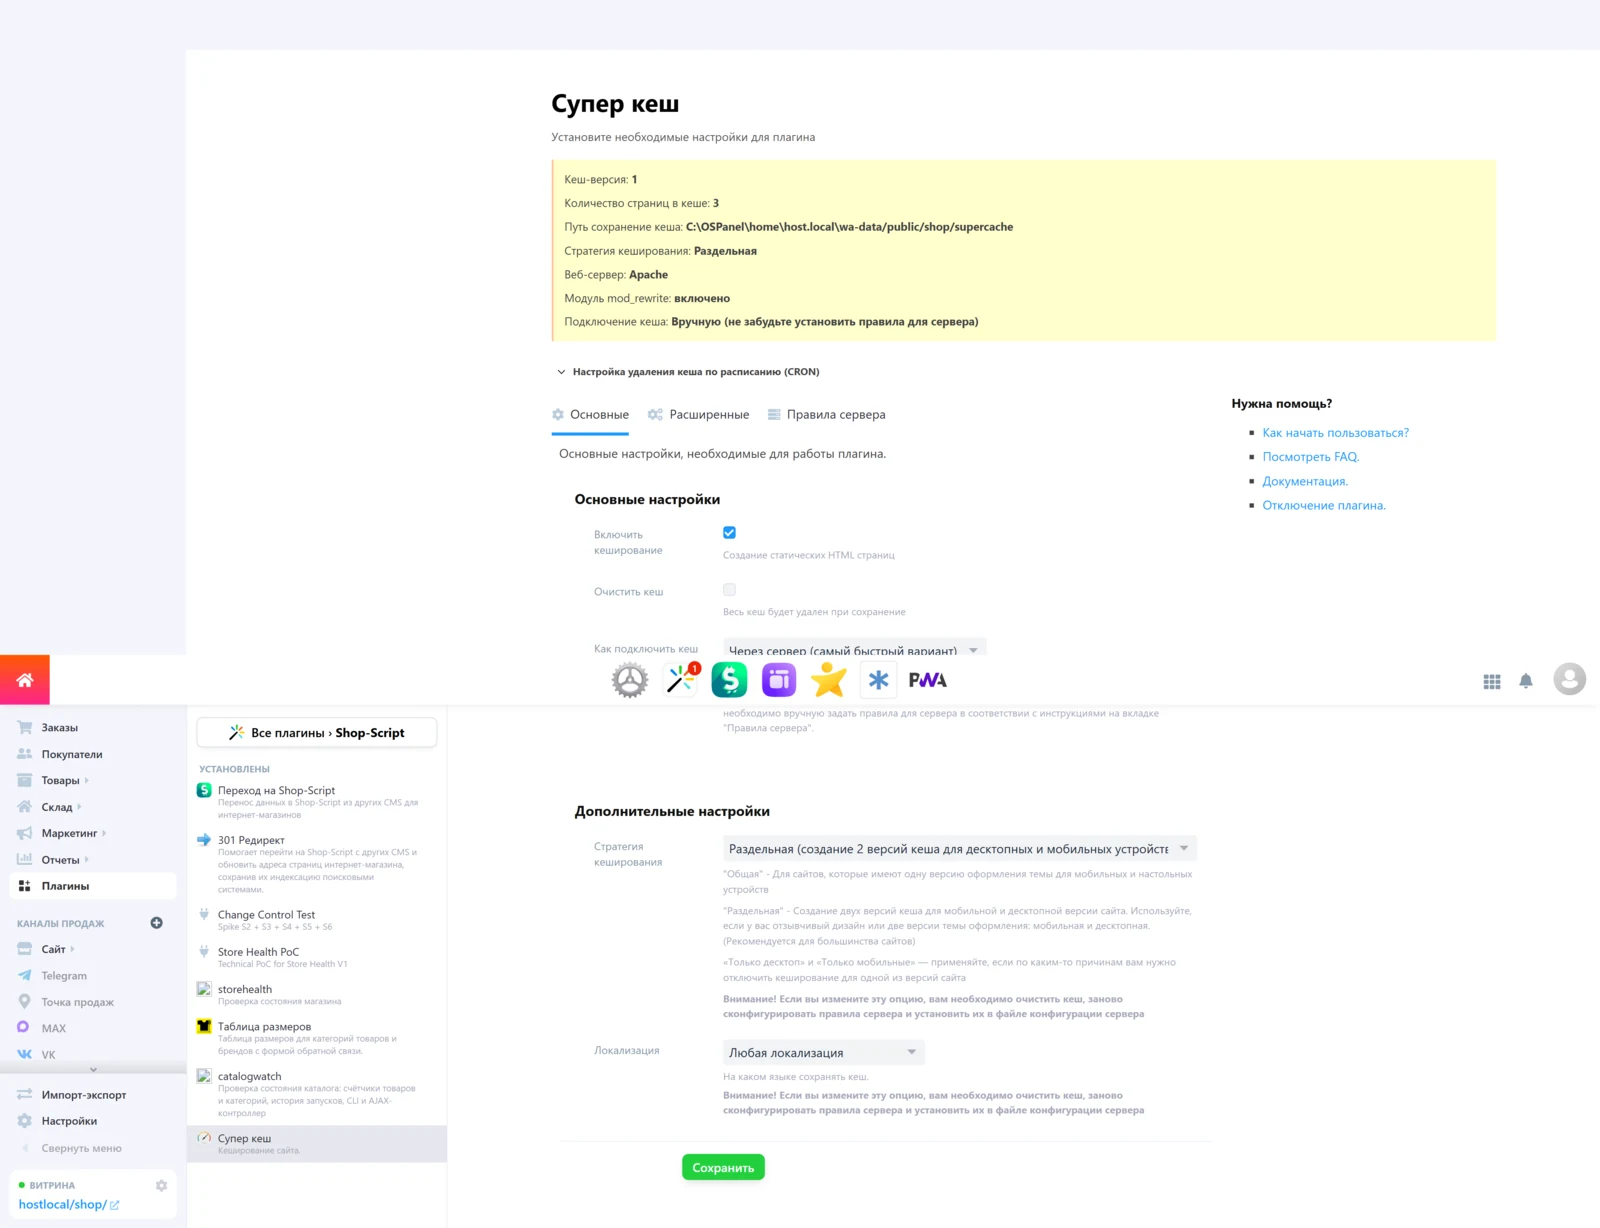The image size is (1600, 1228).
Task: Open the steering-wheel Settings app icon
Action: point(630,680)
